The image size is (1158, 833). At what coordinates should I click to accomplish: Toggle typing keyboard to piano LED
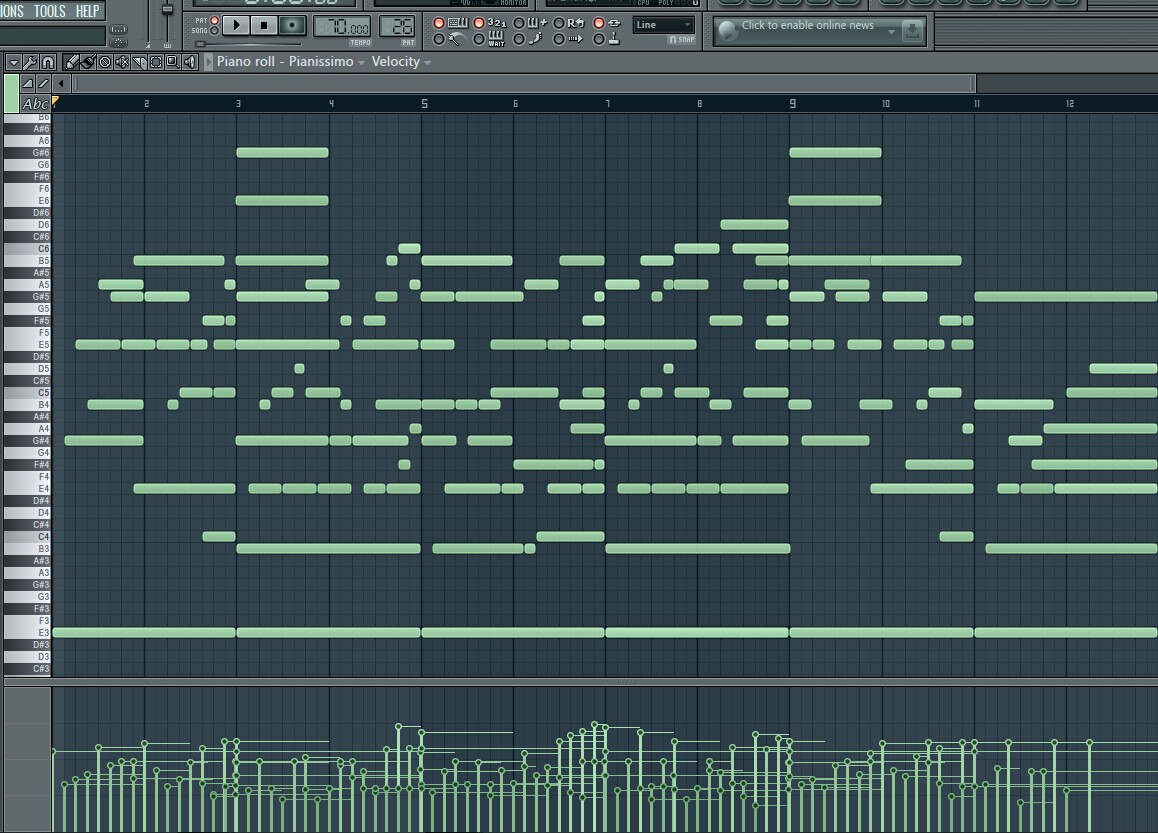439,23
